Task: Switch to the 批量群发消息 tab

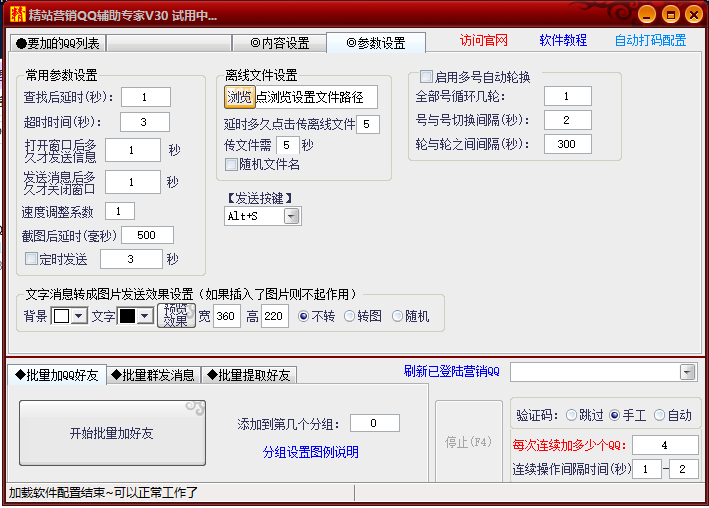Action: tap(153, 375)
